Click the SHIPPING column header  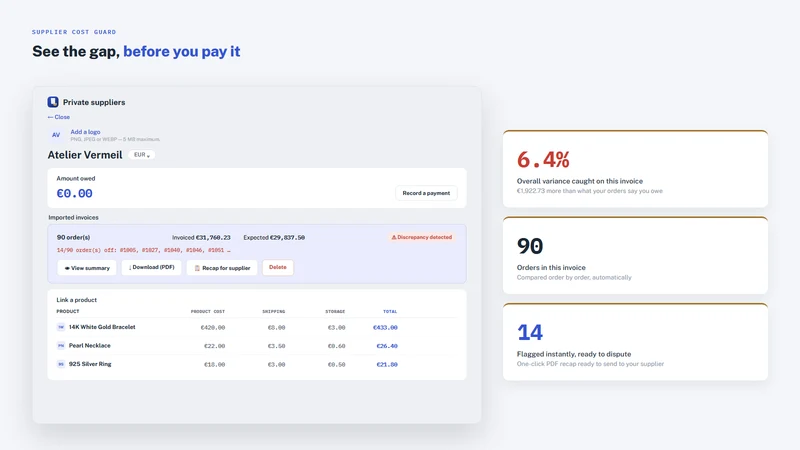pyautogui.click(x=273, y=311)
